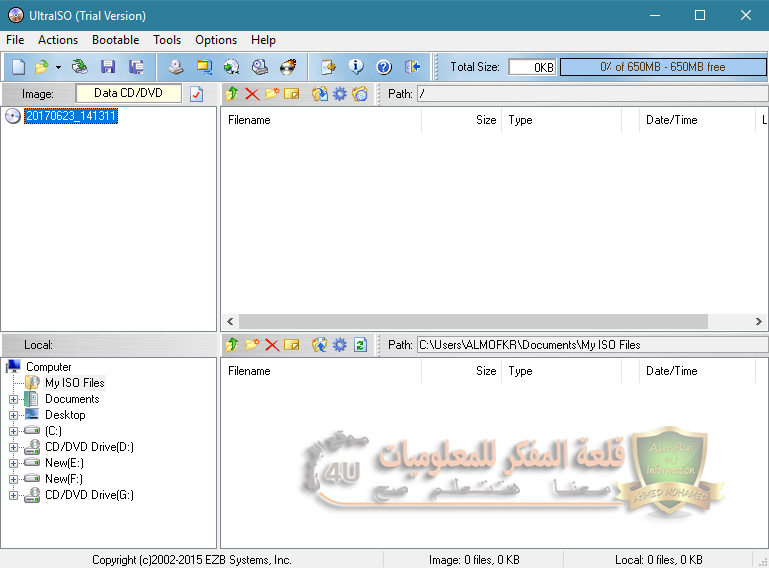The width and height of the screenshot is (769, 568).
Task: Sort Image pane by the Type column header
Action: pyautogui.click(x=562, y=120)
